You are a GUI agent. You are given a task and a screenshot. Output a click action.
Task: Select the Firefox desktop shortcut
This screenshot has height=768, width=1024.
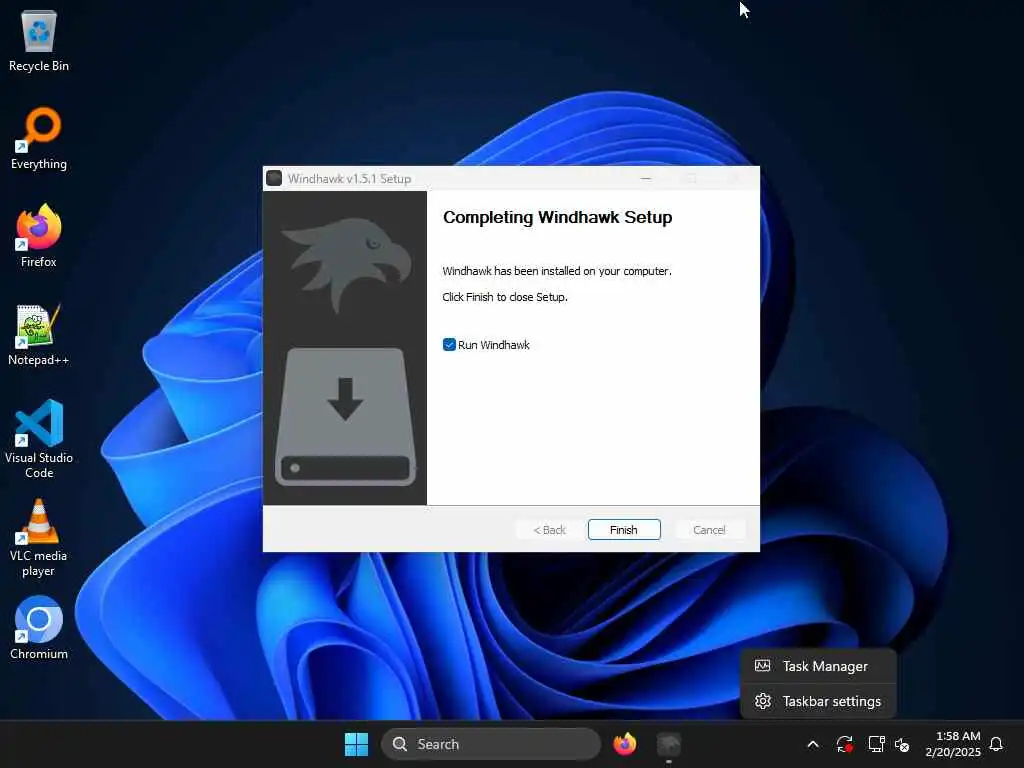click(x=39, y=236)
